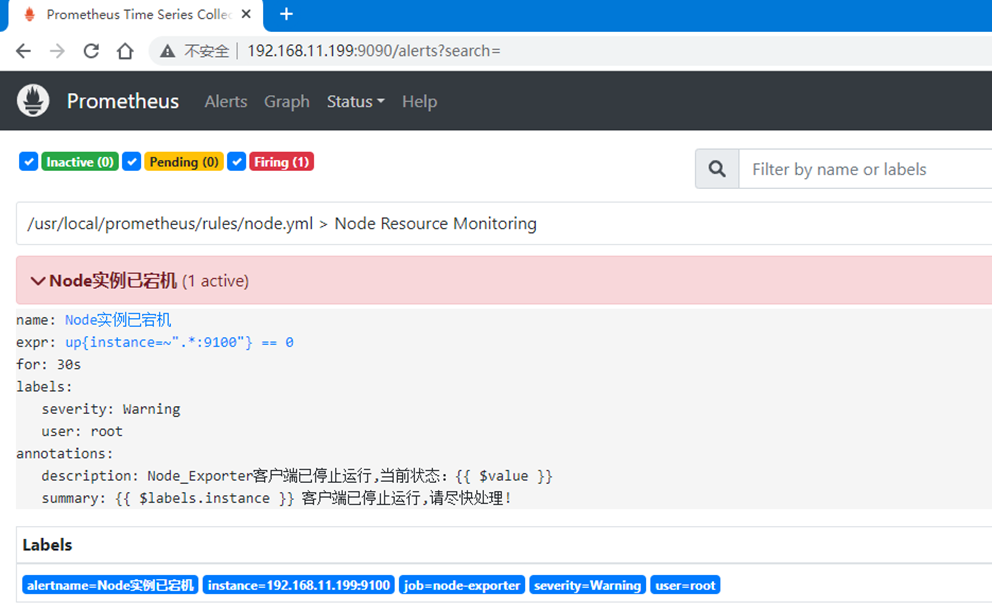Click the job=node-exporter label badge
Viewport: 992px width, 610px height.
point(462,585)
